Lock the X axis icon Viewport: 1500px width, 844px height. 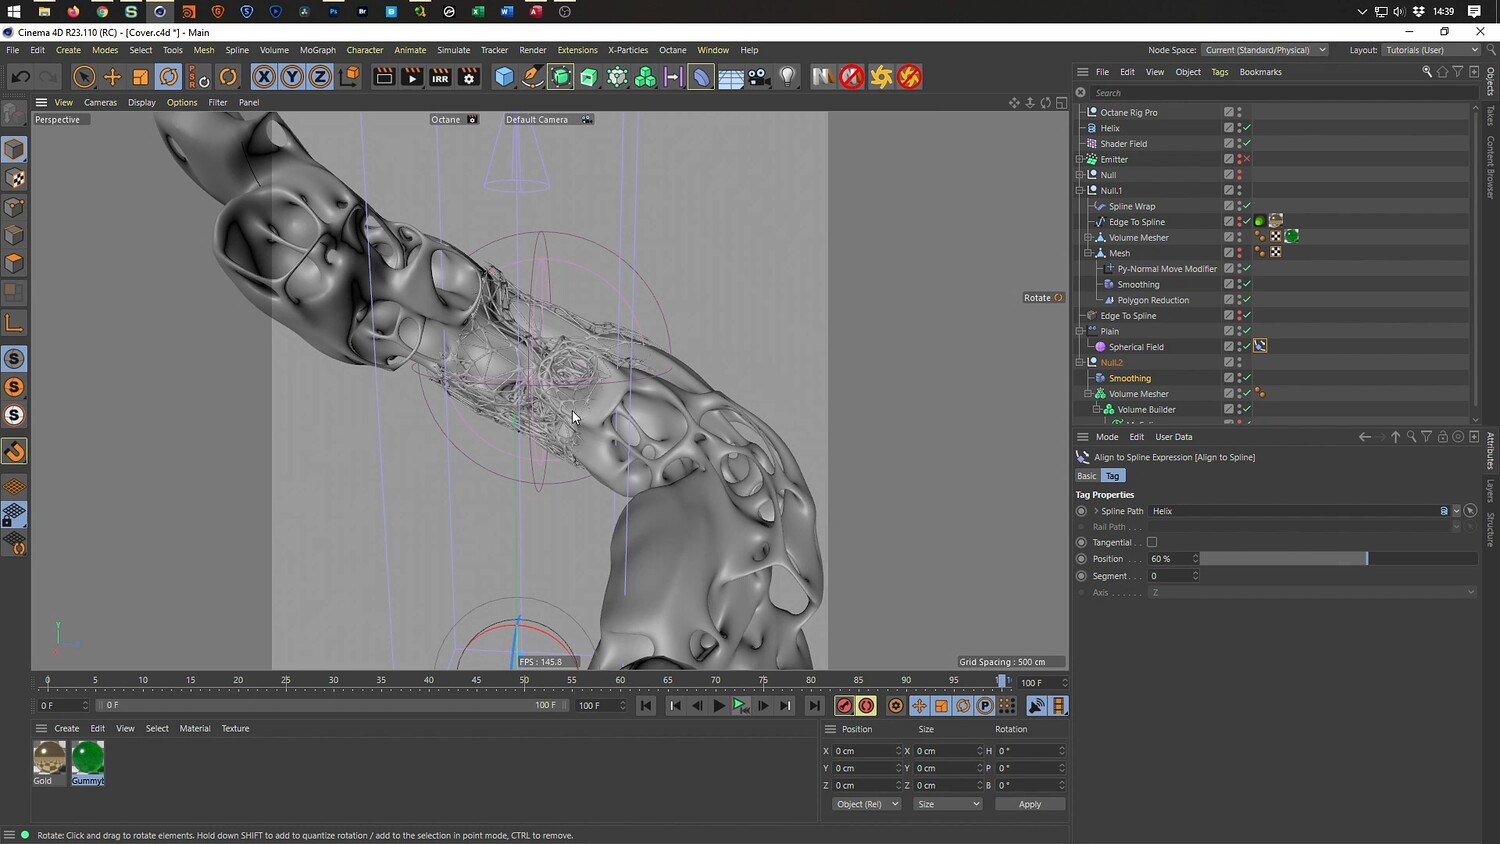(263, 77)
